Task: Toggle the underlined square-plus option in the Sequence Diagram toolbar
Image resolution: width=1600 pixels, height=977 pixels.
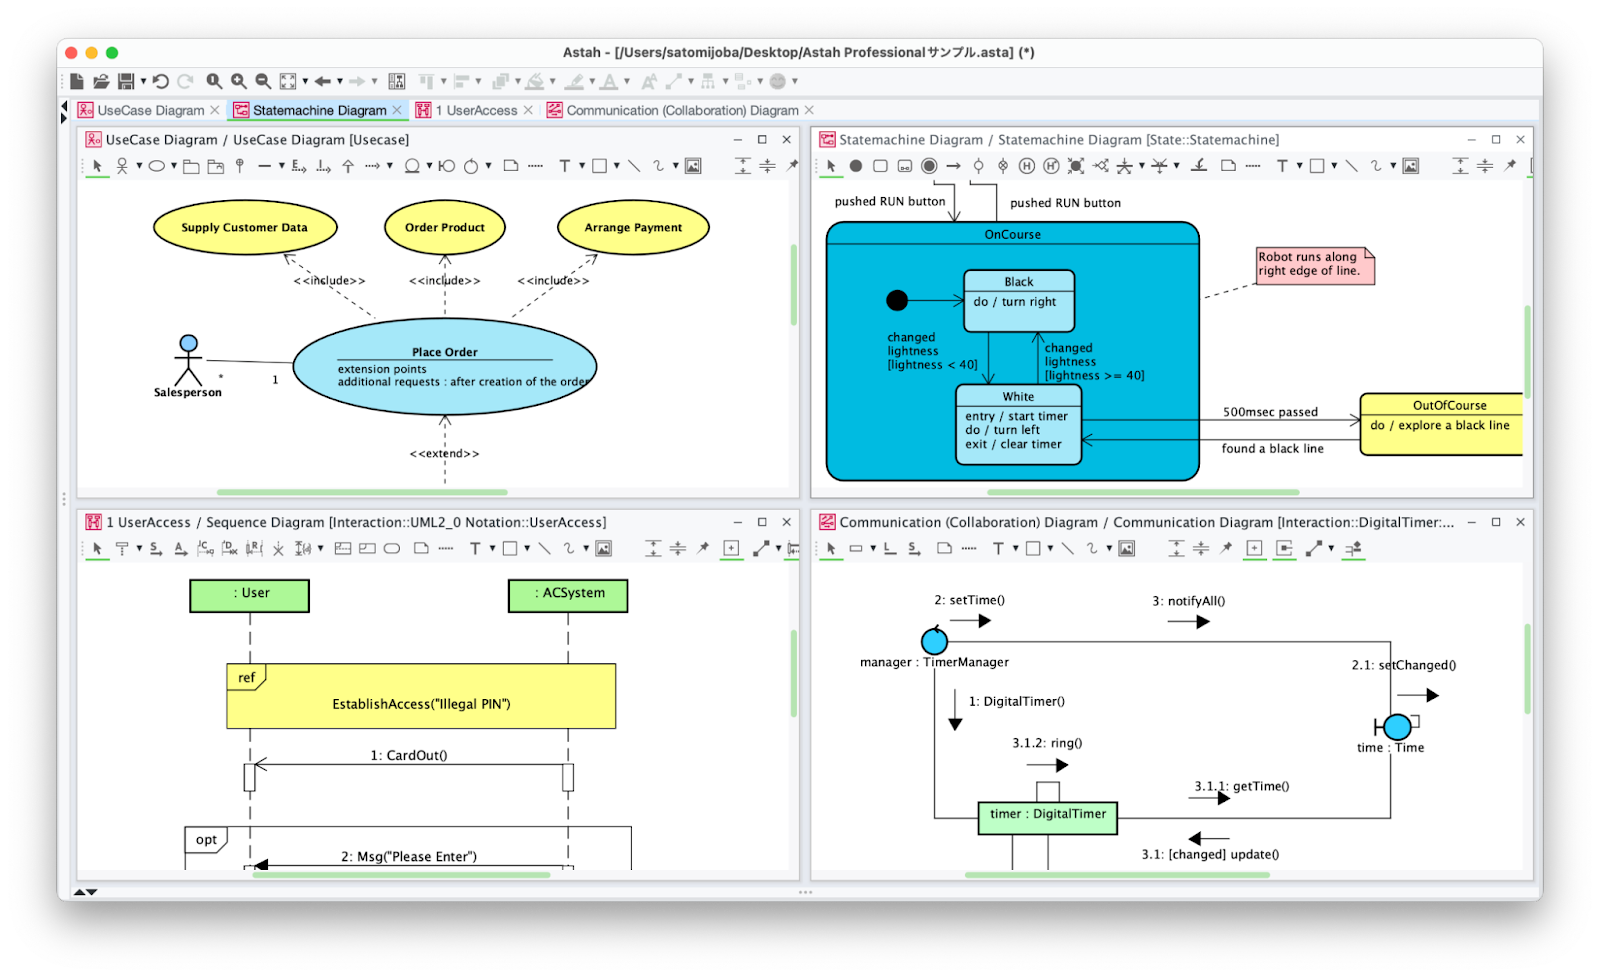Action: coord(732,548)
